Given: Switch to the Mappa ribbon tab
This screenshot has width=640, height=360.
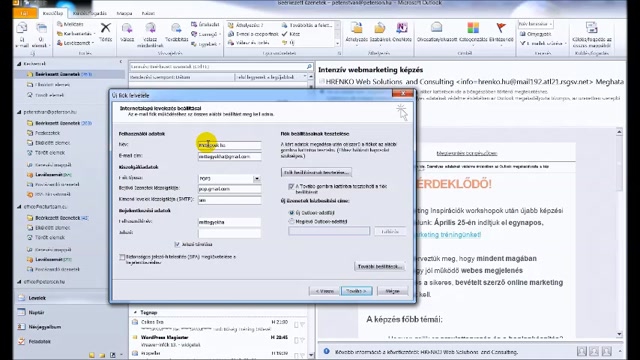Looking at the screenshot, I should point(124,13).
